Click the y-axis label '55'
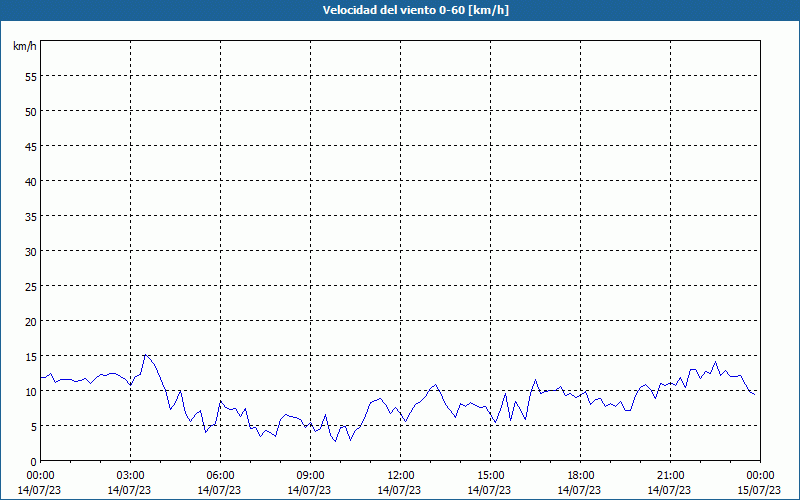Screen dimensions: 800x500 tap(31, 77)
